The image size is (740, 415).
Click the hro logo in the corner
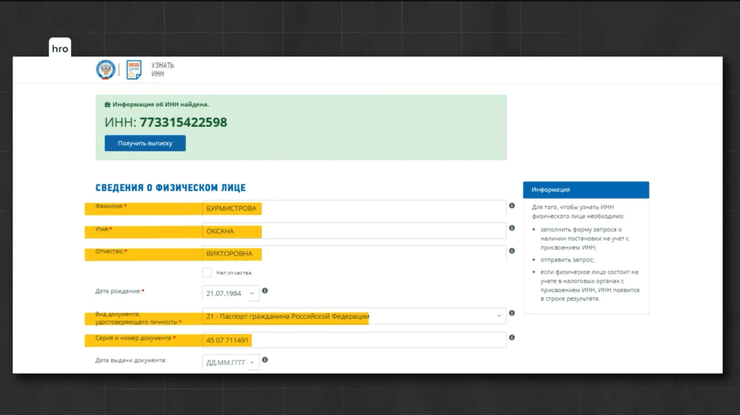pyautogui.click(x=60, y=48)
